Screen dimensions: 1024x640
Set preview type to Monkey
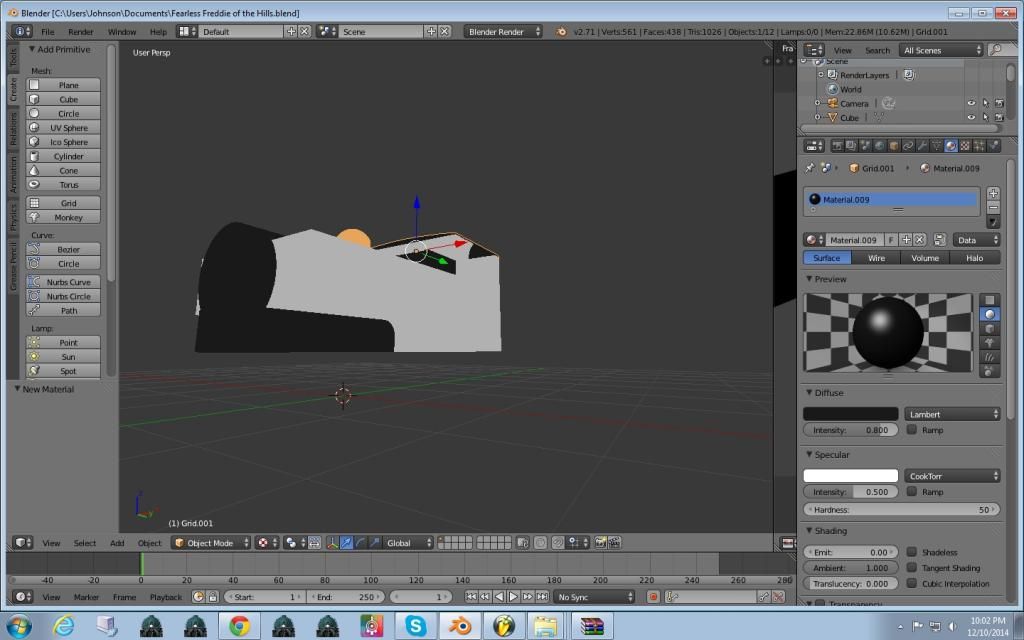[990, 343]
